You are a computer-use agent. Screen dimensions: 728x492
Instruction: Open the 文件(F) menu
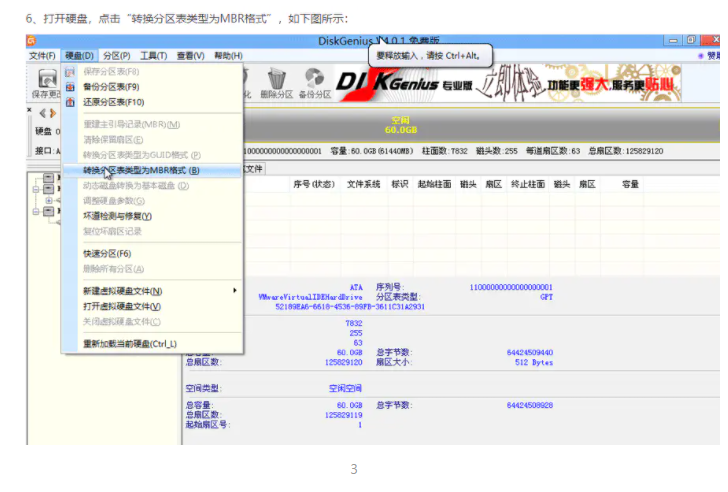pyautogui.click(x=42, y=56)
